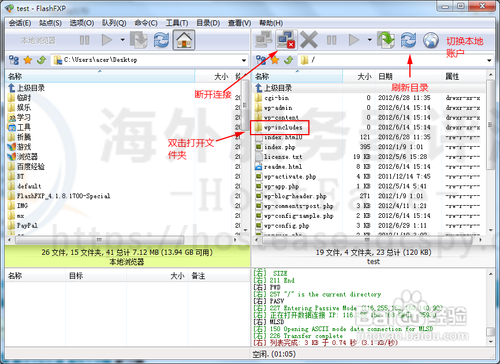Click local pane folder tree icon
The image size is (500, 364).
[x=14, y=60]
